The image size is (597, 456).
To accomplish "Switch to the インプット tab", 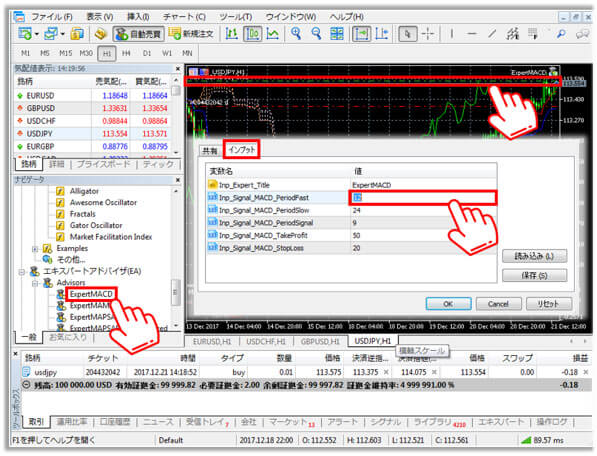I will (x=241, y=150).
